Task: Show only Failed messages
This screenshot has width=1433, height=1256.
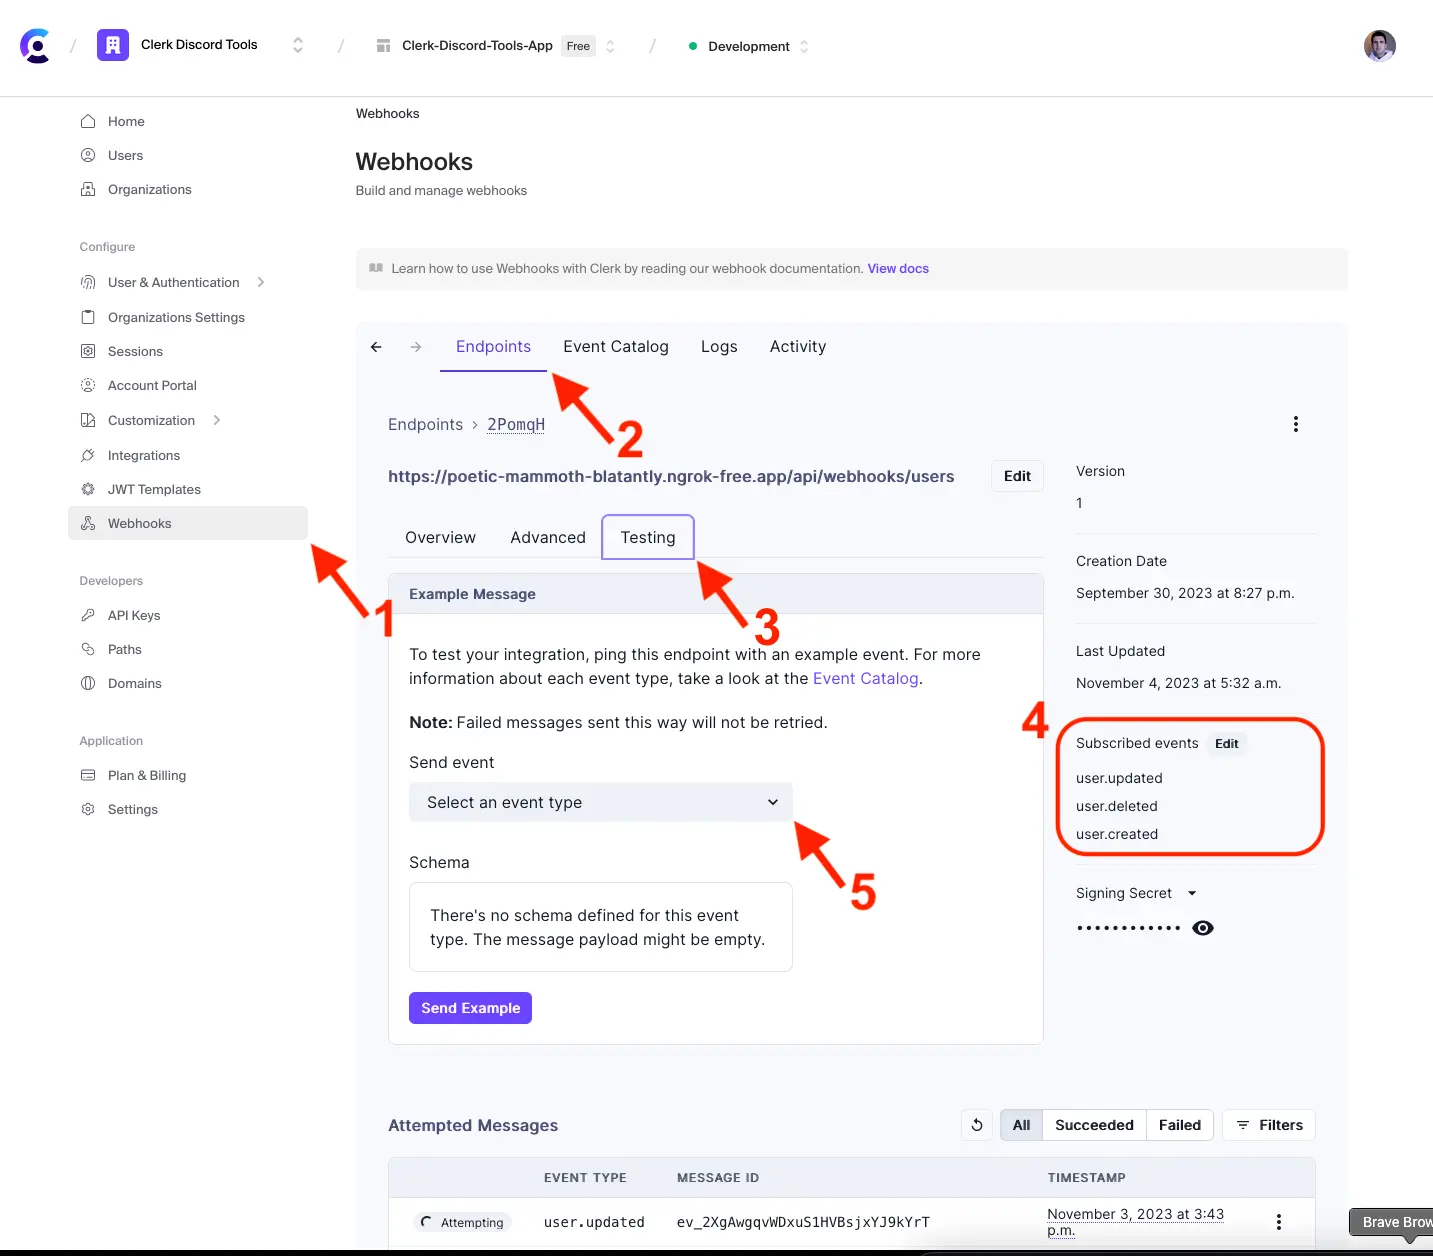Action: tap(1180, 1125)
